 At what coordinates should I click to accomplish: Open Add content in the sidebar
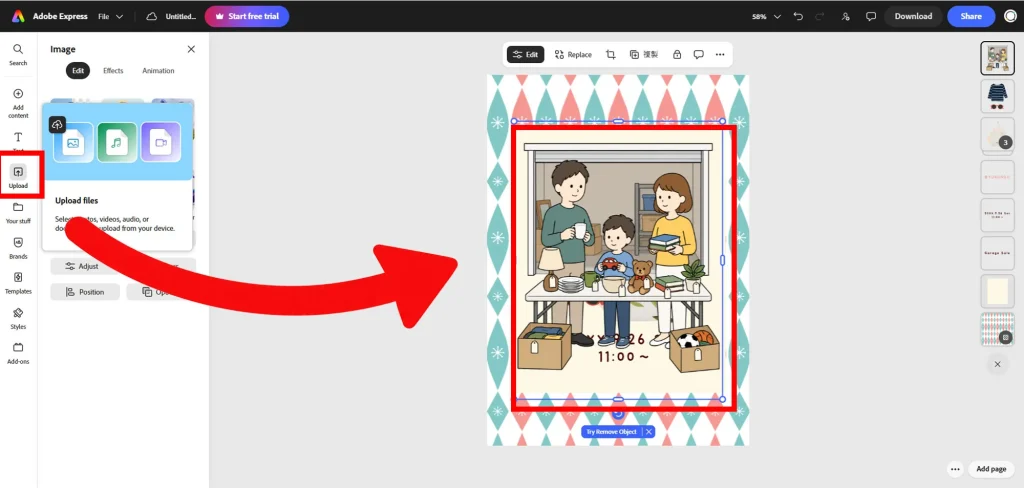(x=18, y=103)
